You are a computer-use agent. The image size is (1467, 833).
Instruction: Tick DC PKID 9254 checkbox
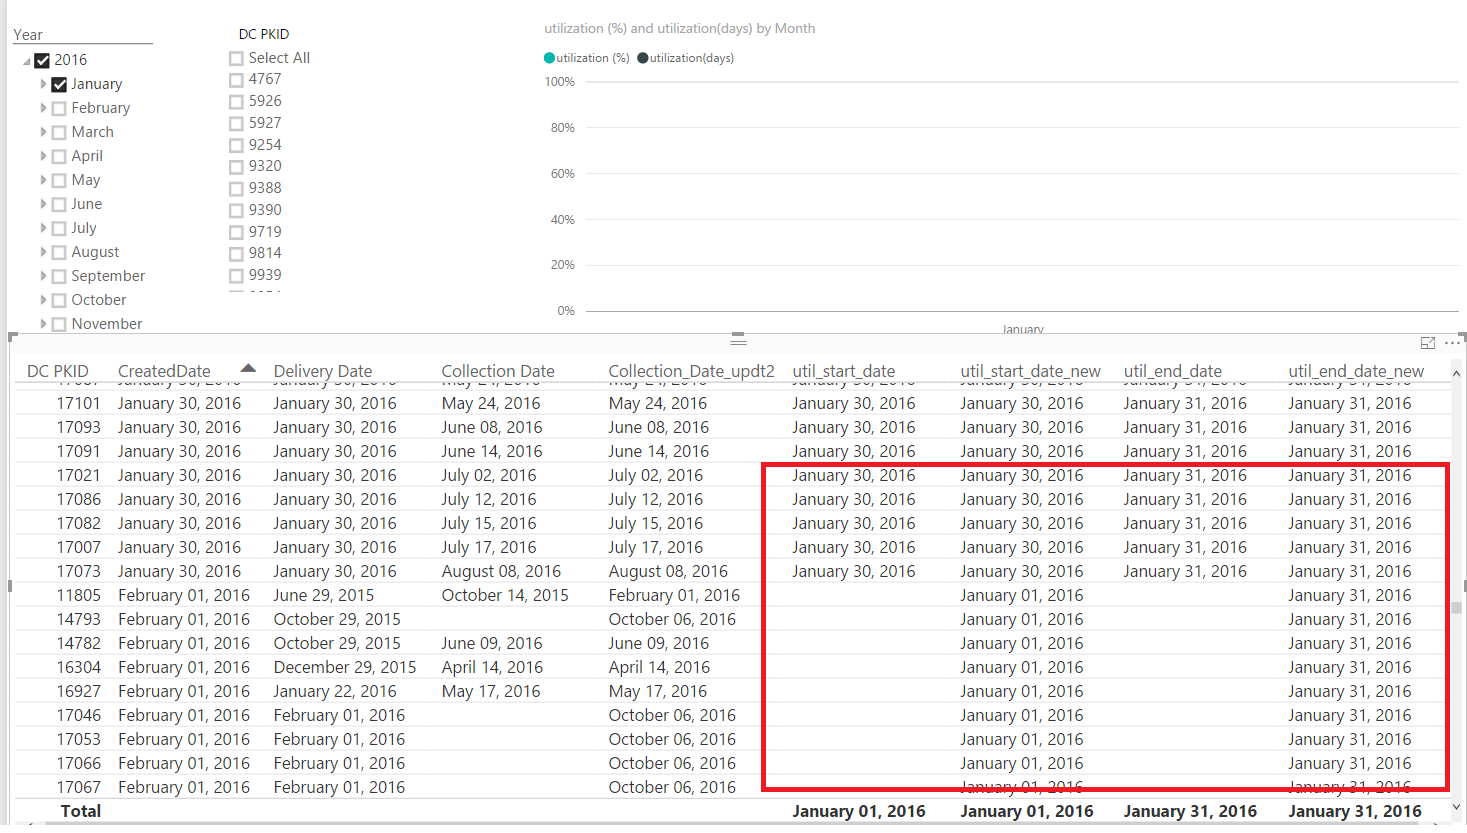(x=236, y=145)
